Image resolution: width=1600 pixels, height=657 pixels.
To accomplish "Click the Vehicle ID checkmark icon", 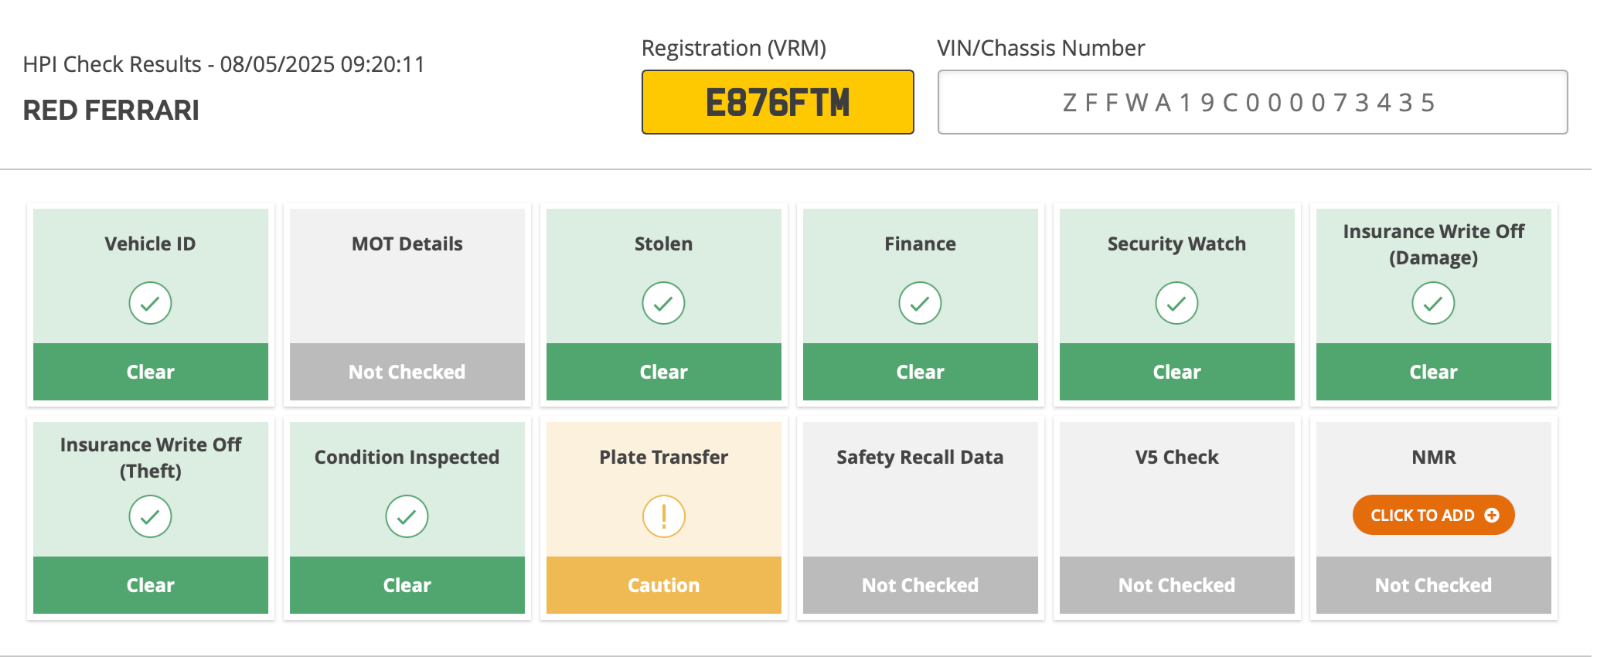I will pos(150,303).
